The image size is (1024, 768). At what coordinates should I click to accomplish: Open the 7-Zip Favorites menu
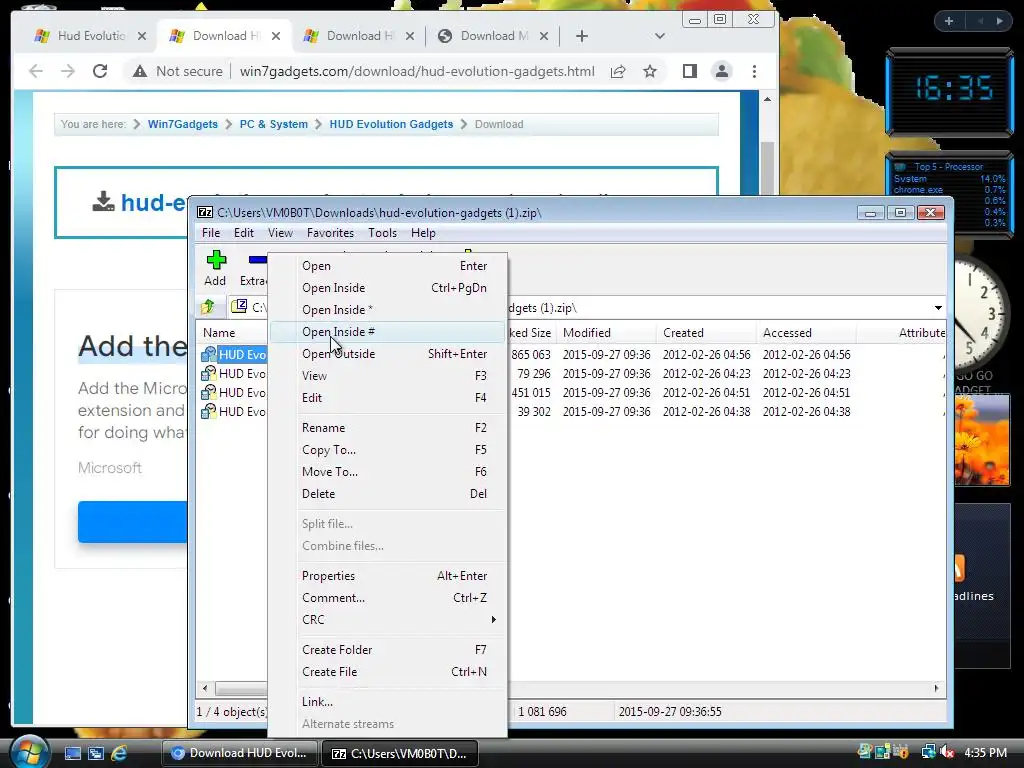coord(330,232)
